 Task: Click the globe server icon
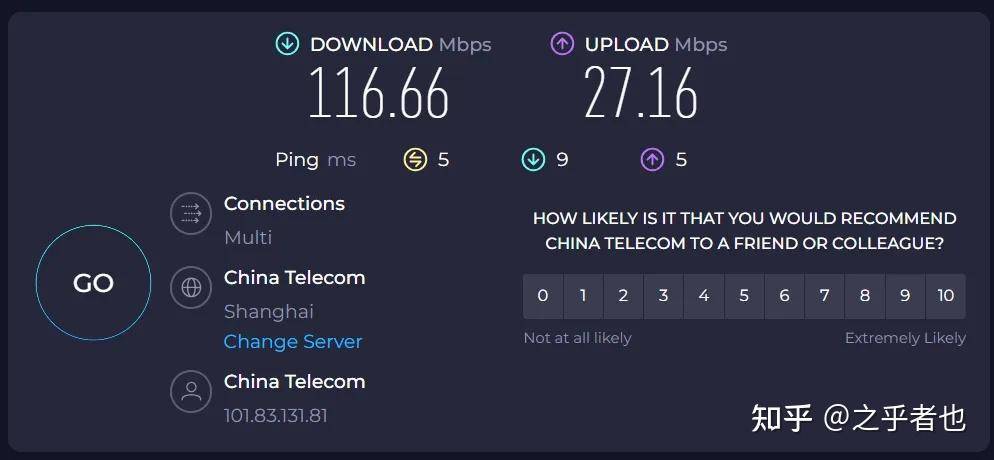pyautogui.click(x=191, y=288)
